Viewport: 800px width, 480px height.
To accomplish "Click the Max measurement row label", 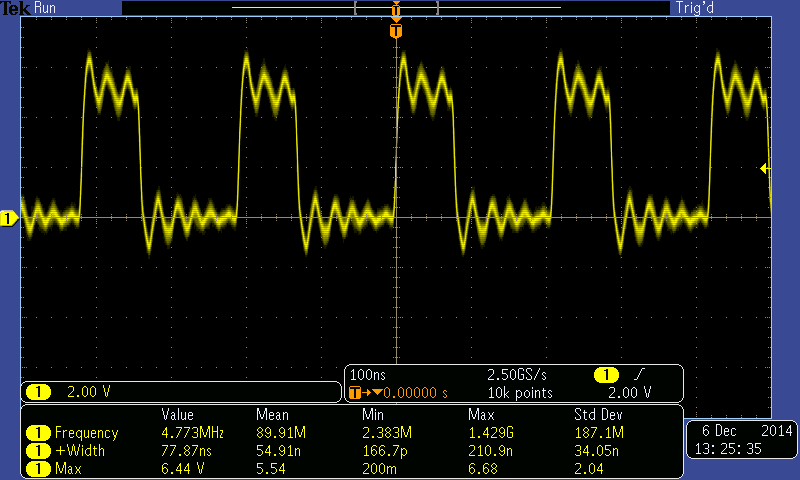I will click(x=68, y=469).
